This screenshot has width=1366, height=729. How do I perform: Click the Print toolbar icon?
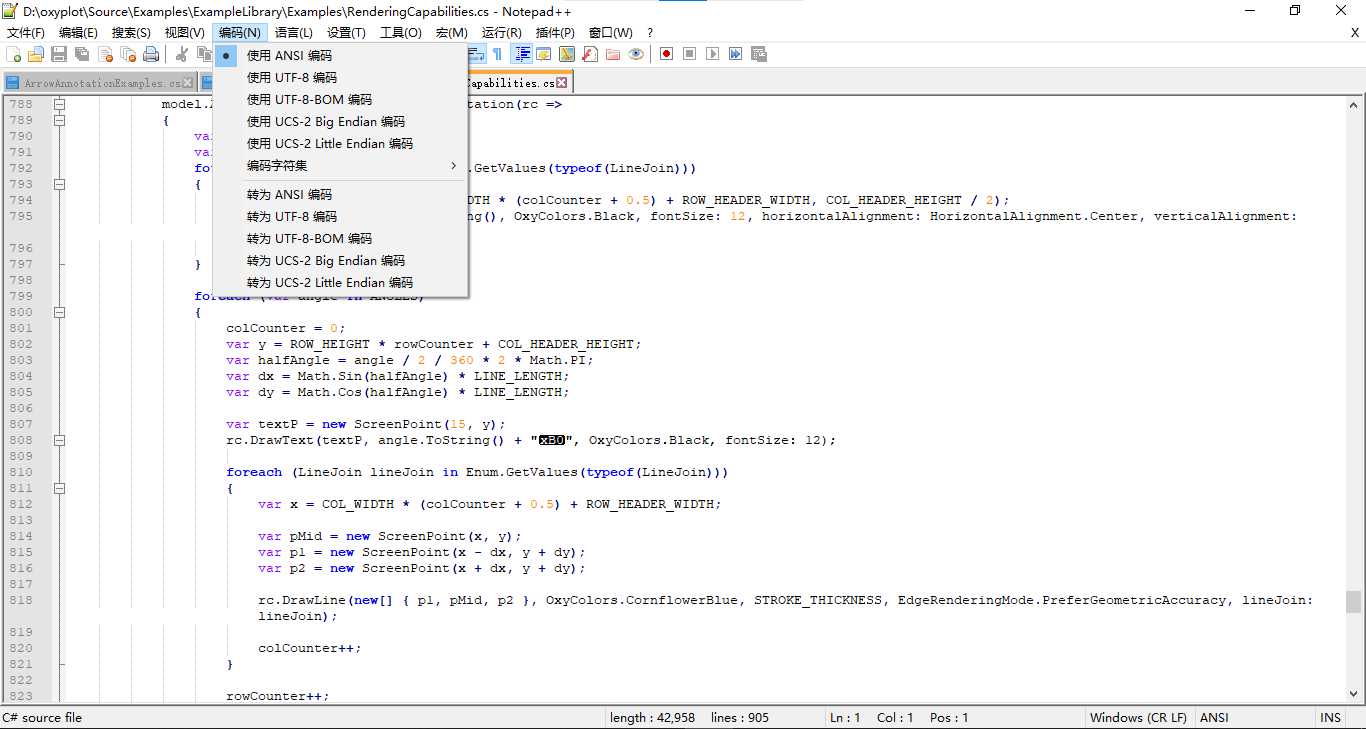click(x=151, y=54)
